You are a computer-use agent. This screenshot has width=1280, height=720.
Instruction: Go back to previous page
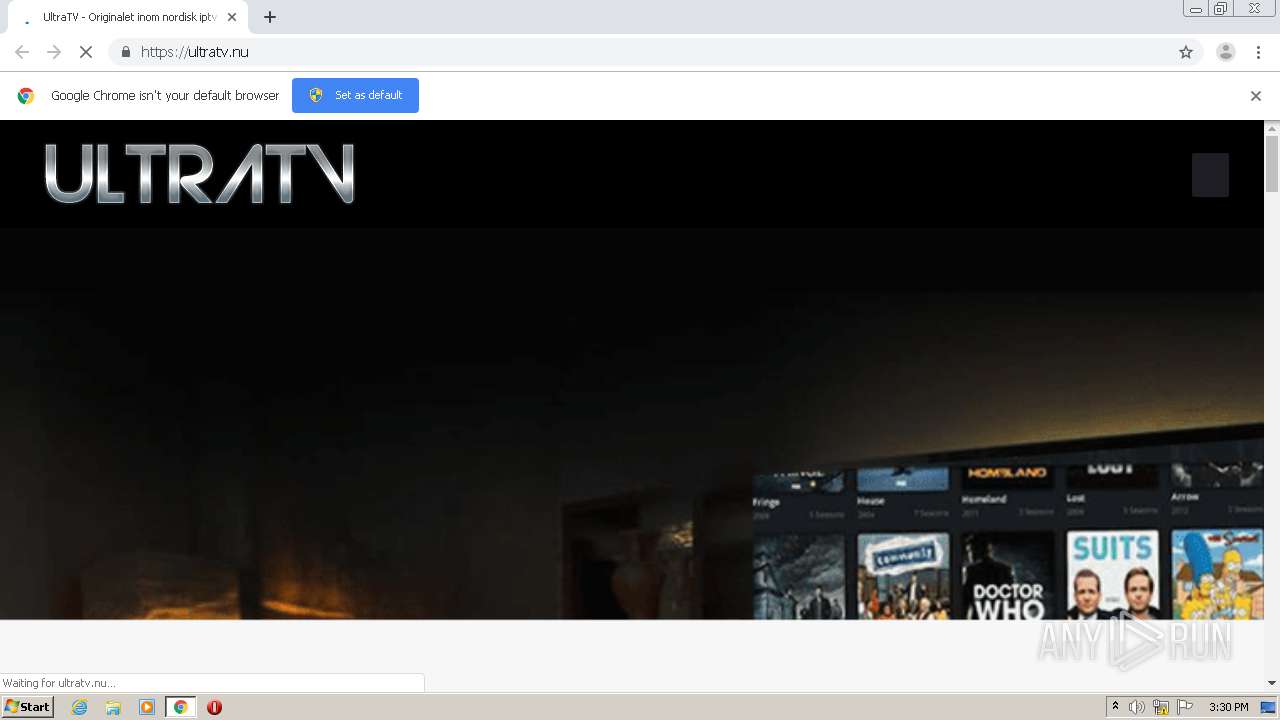[x=22, y=52]
